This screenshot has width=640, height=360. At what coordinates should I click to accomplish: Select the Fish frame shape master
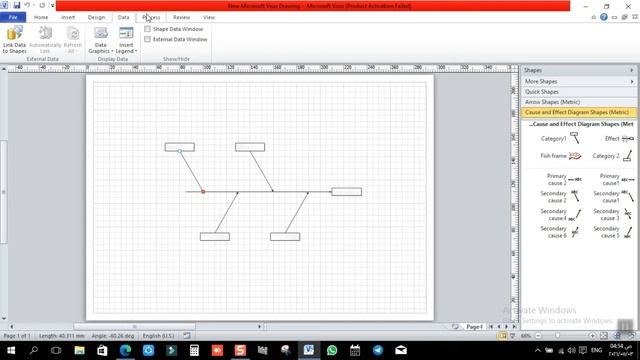(560, 156)
